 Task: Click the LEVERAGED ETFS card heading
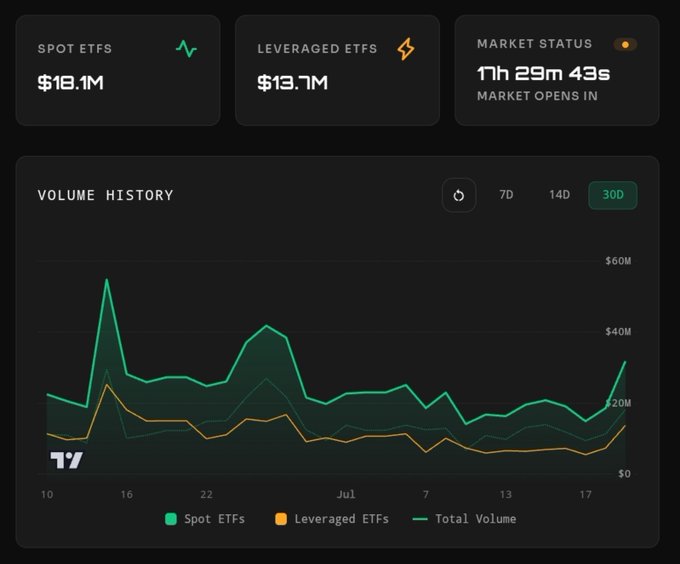(317, 49)
